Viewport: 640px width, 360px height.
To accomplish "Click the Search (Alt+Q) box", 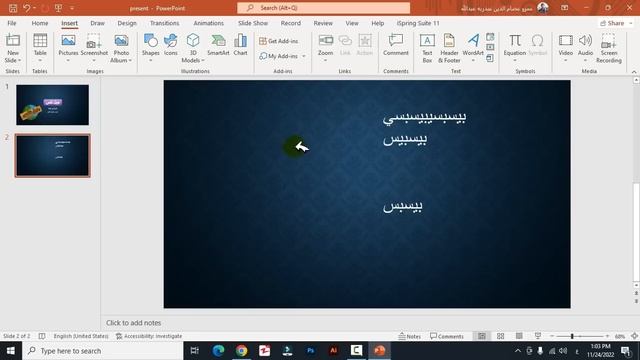I will click(x=324, y=8).
